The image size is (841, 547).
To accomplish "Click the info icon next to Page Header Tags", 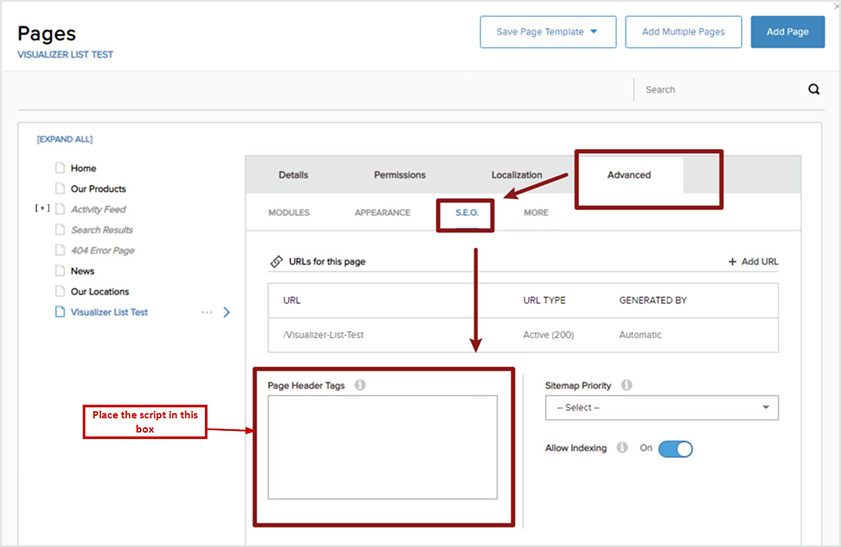I will click(x=360, y=385).
